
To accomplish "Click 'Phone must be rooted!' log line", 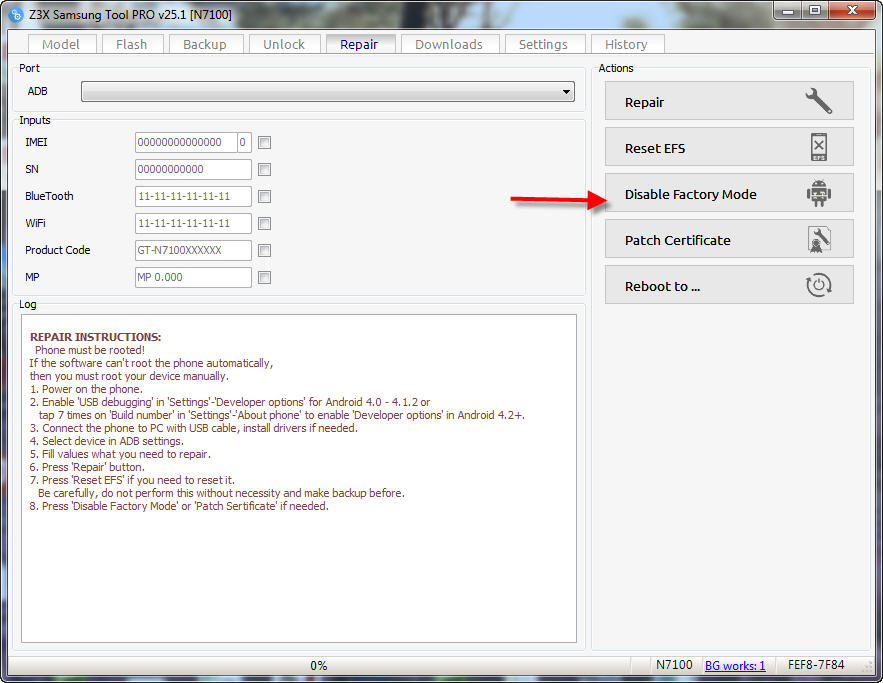I will (x=90, y=350).
